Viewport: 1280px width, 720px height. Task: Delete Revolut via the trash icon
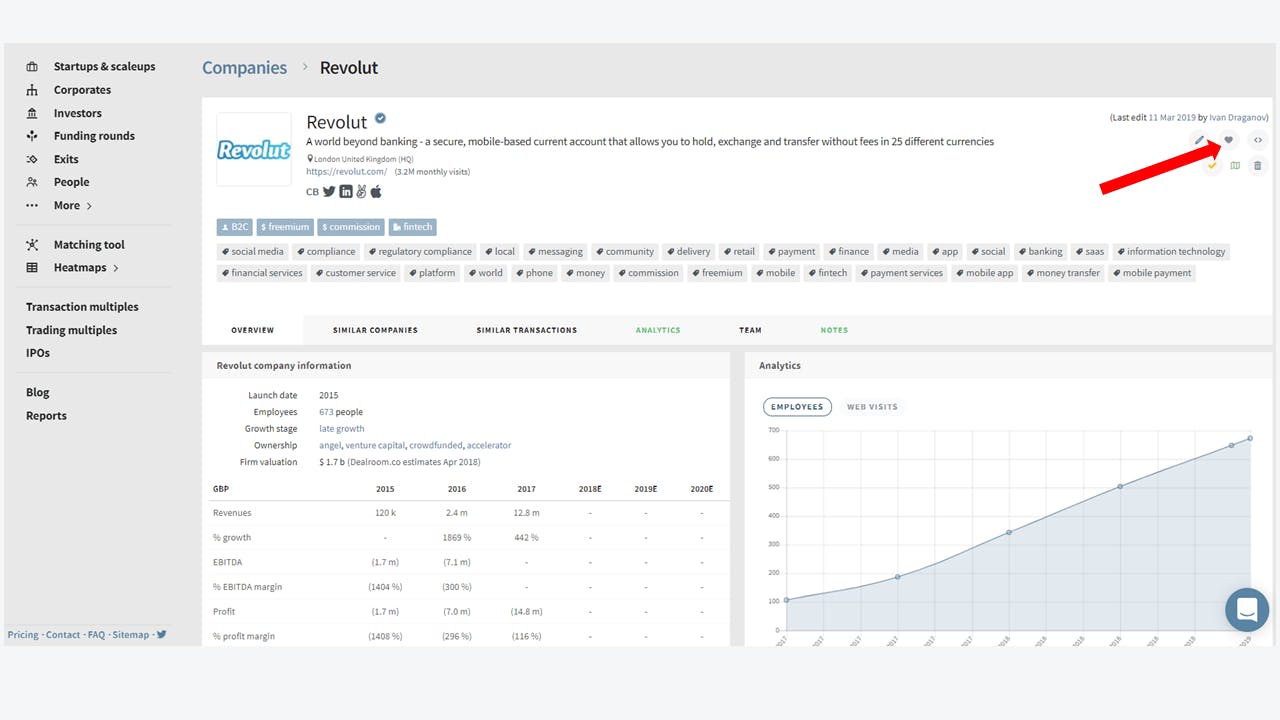coord(1257,165)
